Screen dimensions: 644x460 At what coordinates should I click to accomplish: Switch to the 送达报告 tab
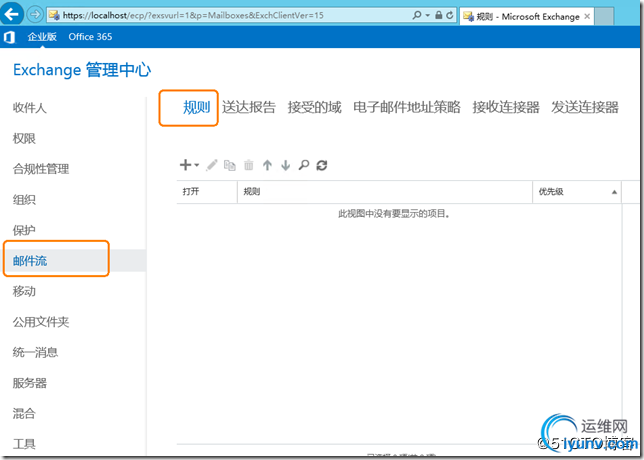(249, 108)
